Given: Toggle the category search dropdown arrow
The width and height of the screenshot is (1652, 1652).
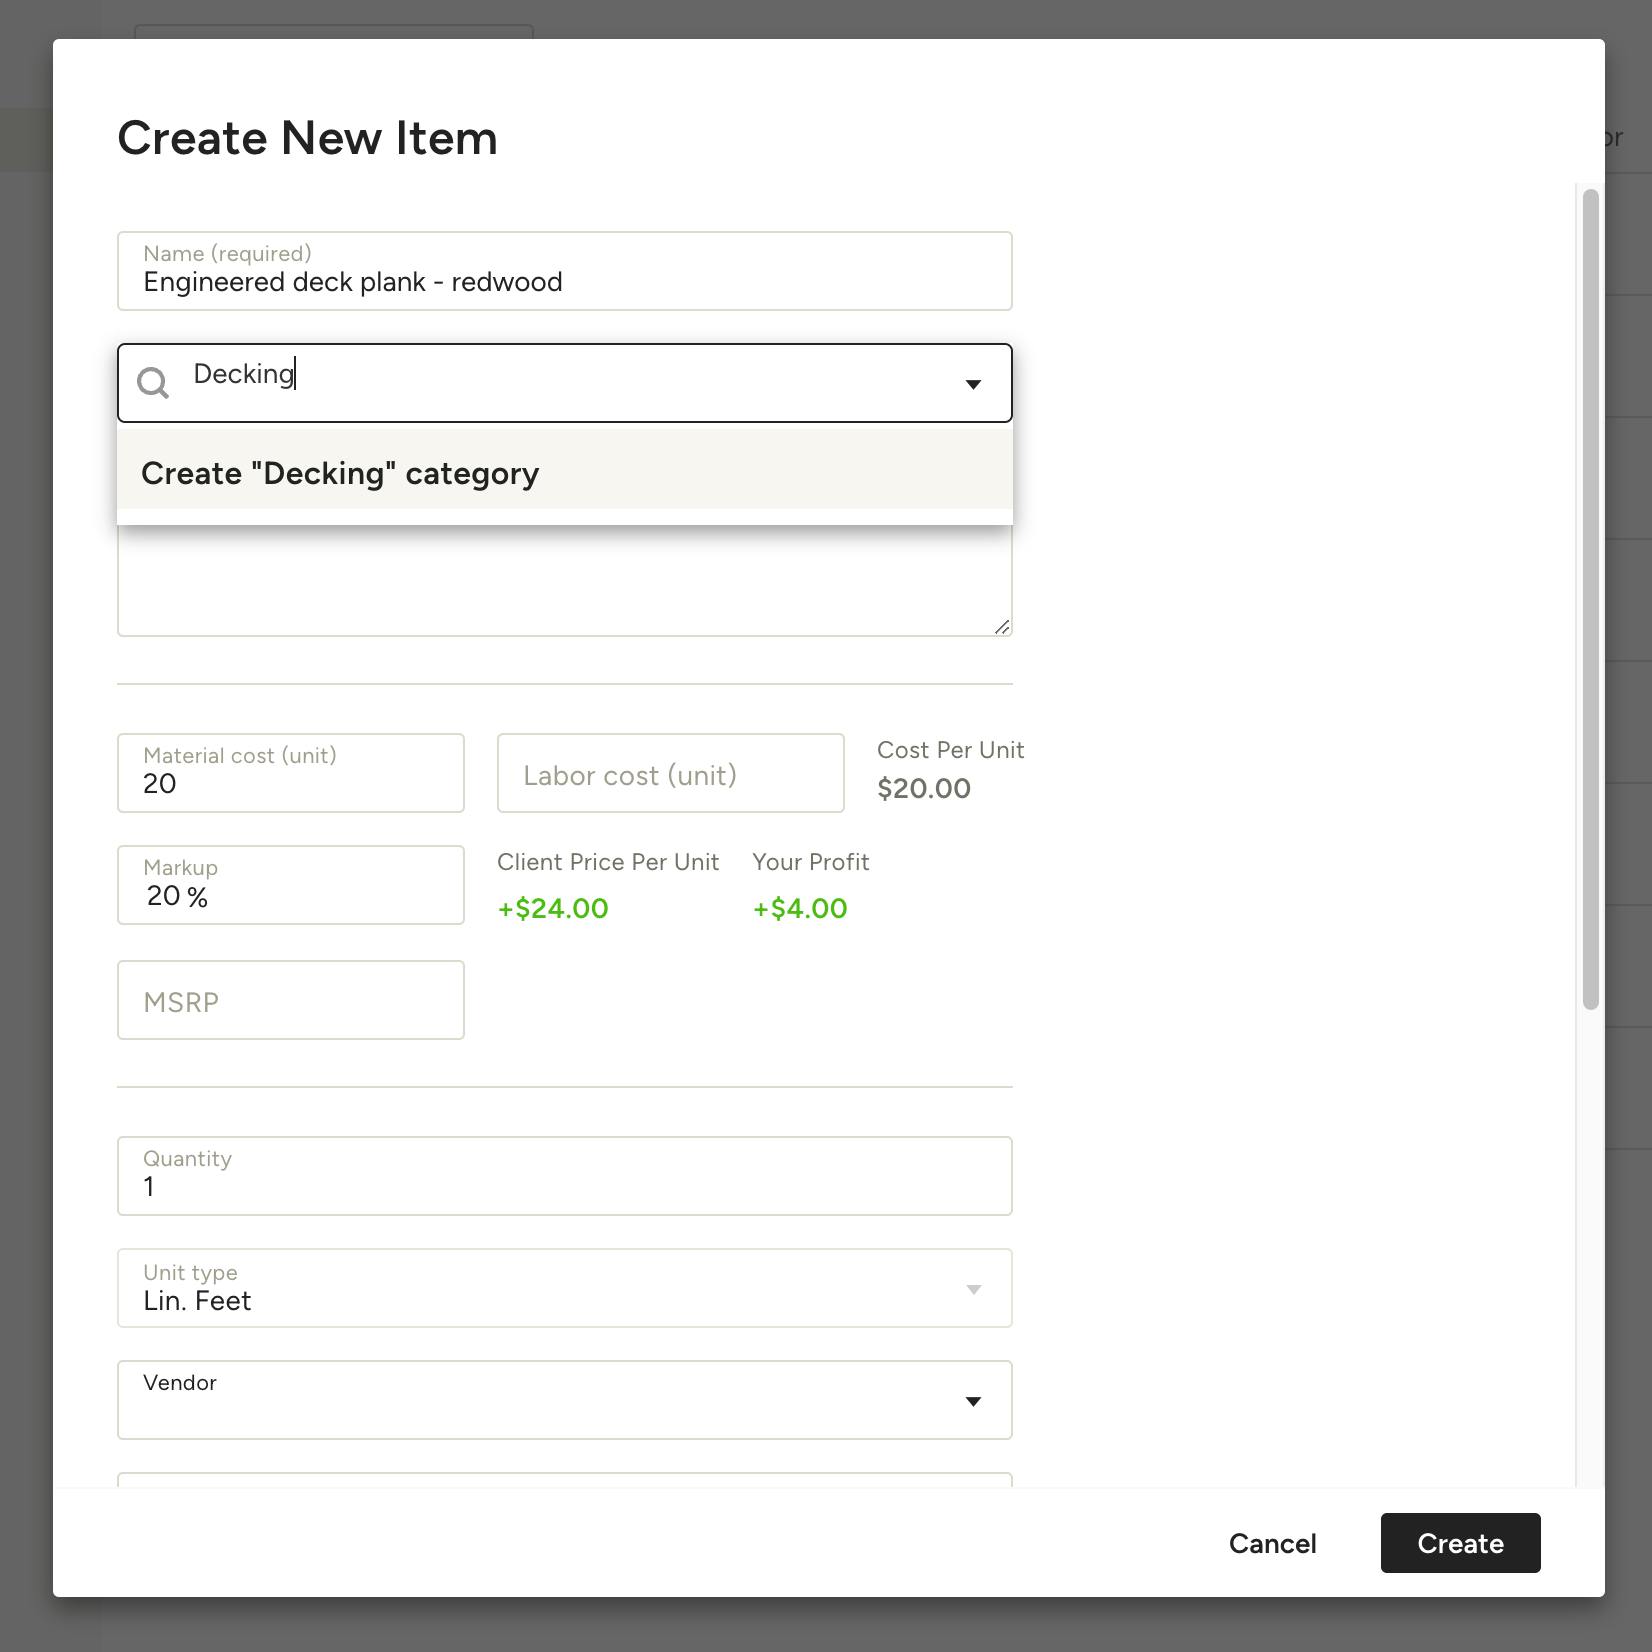Looking at the screenshot, I should click(x=972, y=384).
